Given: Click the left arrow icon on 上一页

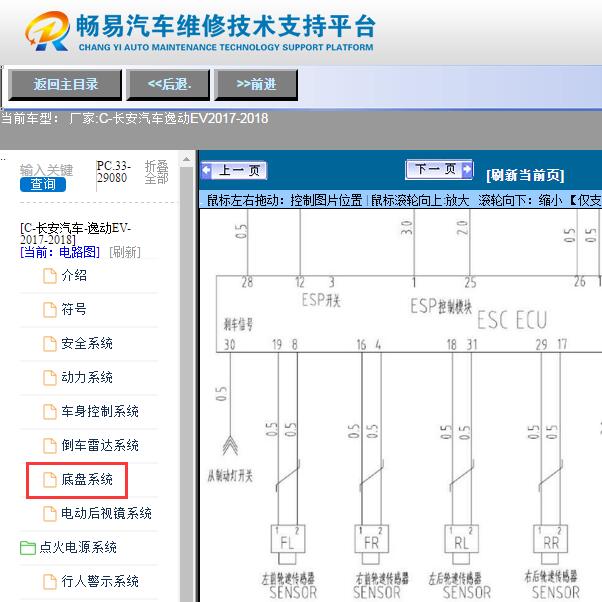Looking at the screenshot, I should pyautogui.click(x=206, y=170).
